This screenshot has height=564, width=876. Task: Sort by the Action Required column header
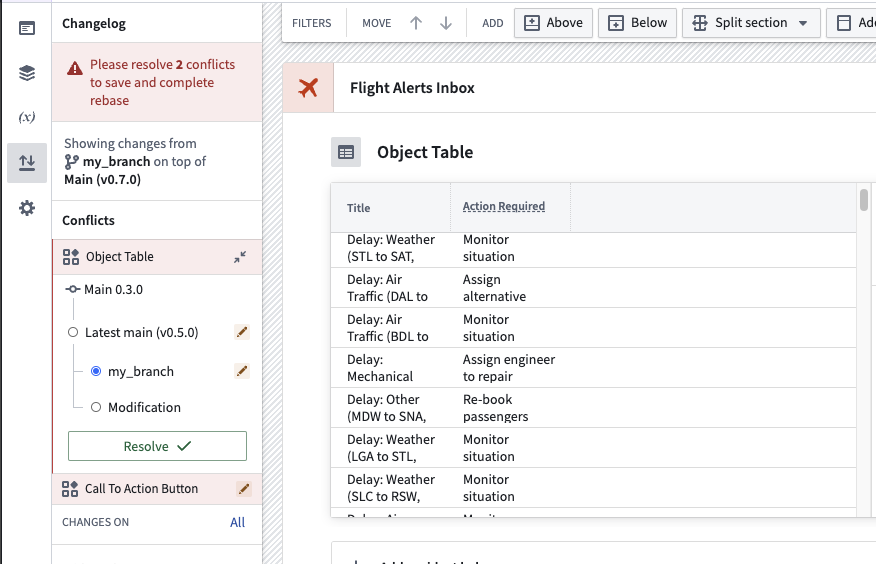(x=504, y=206)
